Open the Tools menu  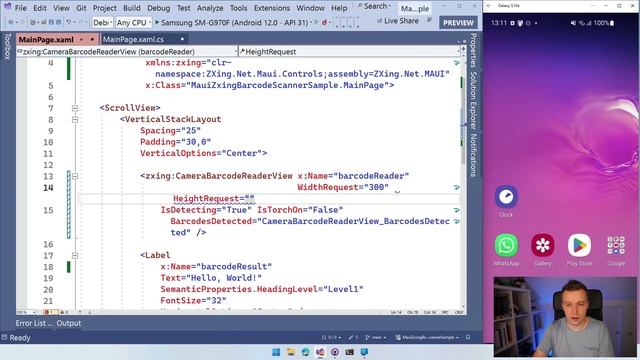tap(238, 8)
